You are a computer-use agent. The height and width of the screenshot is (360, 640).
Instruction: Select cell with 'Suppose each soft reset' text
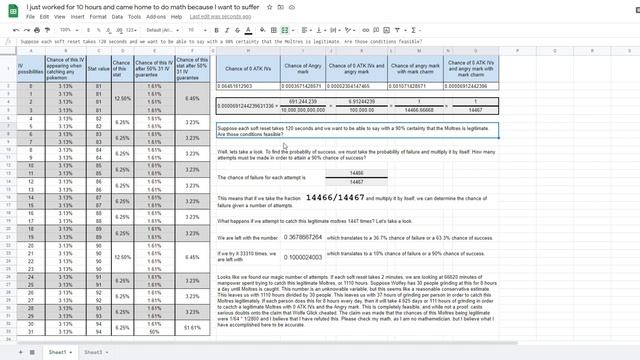point(357,131)
